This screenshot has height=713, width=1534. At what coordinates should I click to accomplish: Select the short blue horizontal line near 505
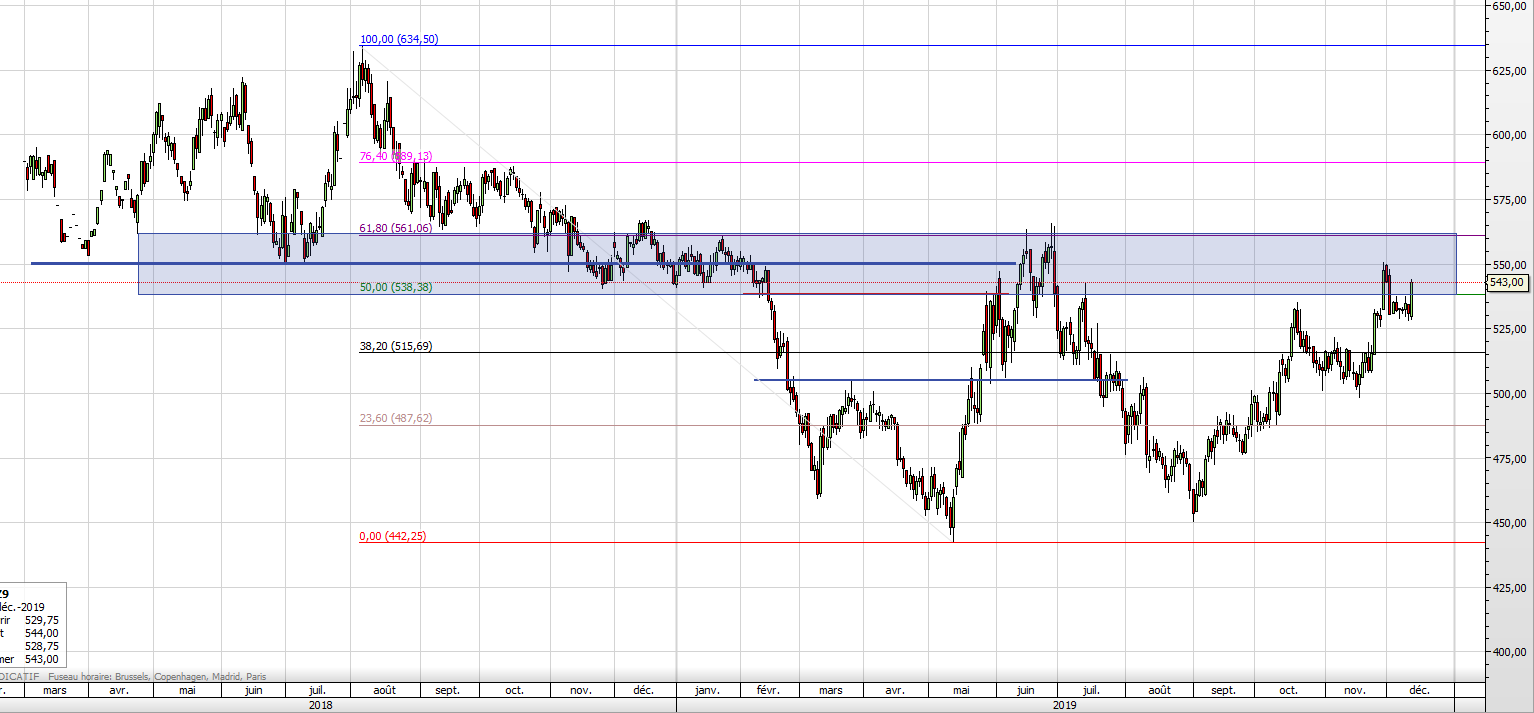940,380
